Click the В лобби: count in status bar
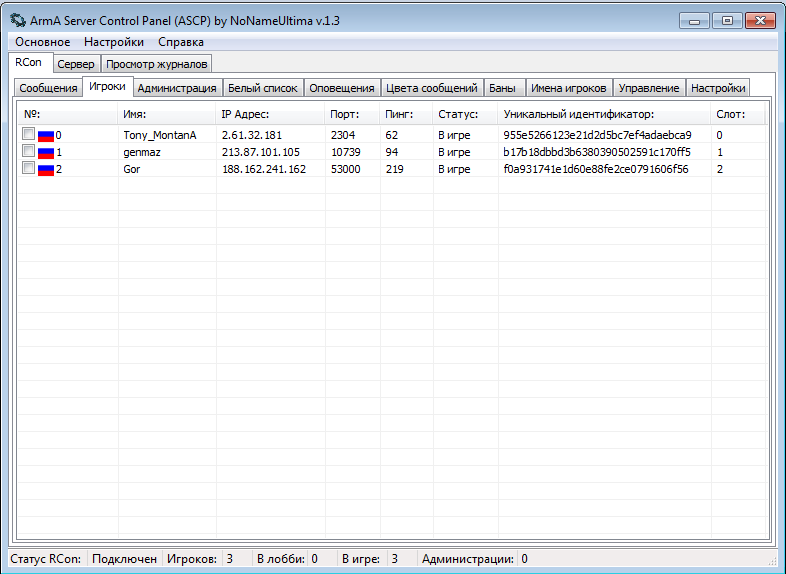This screenshot has width=786, height=574. [x=314, y=559]
